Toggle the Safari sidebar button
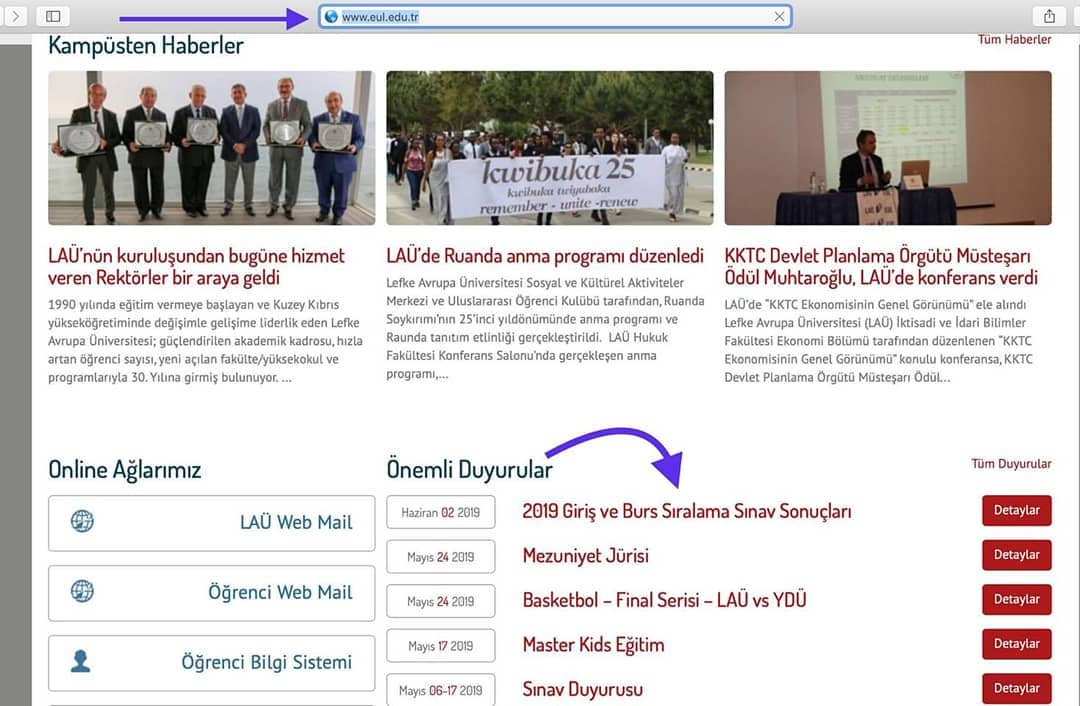 53,16
